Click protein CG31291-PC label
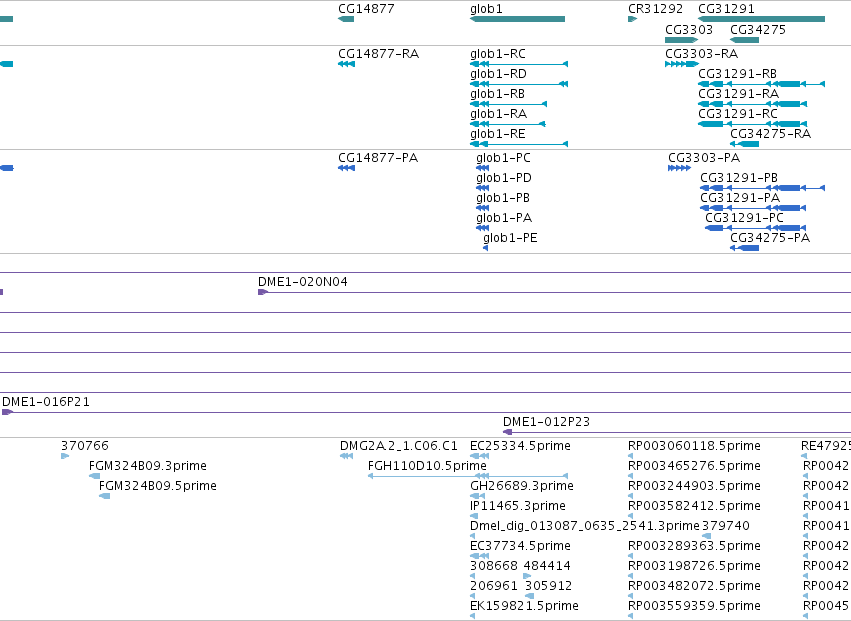851x621 pixels. pos(744,218)
